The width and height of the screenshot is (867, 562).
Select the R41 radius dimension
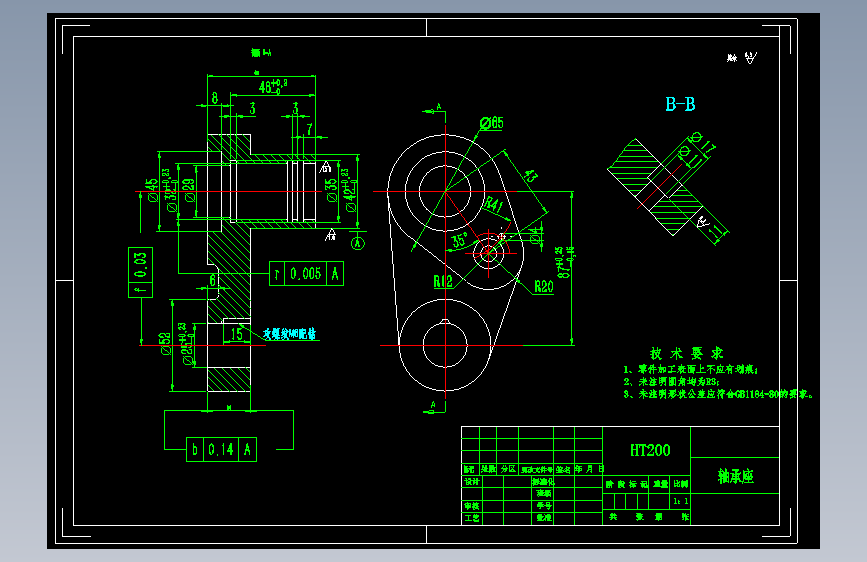(494, 205)
